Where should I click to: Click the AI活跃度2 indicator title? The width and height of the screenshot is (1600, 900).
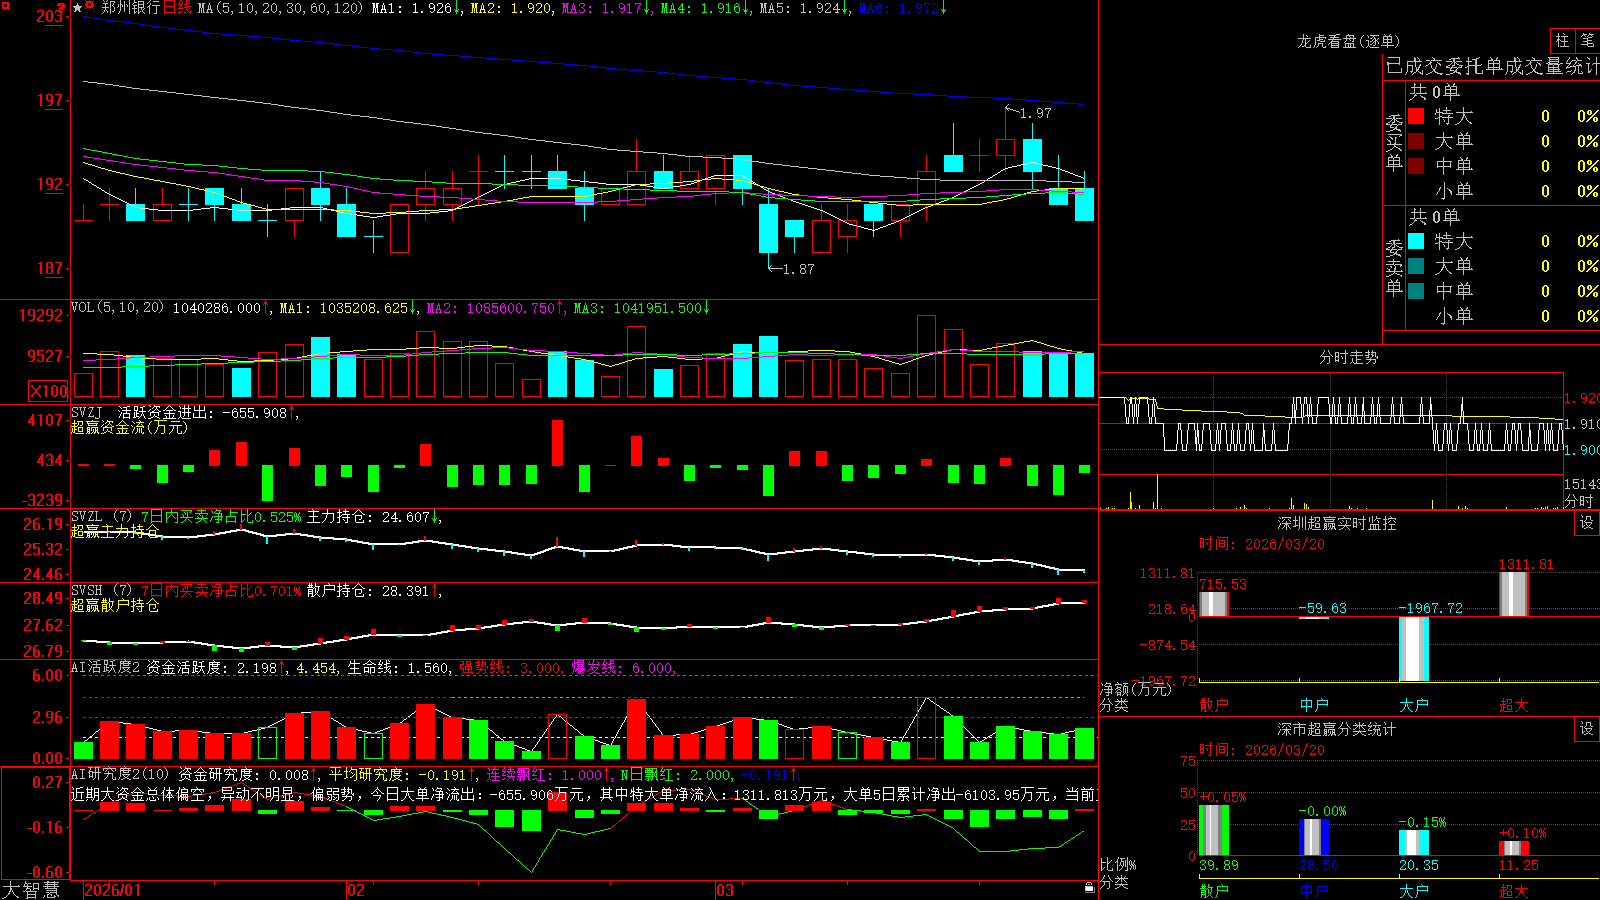[106, 667]
